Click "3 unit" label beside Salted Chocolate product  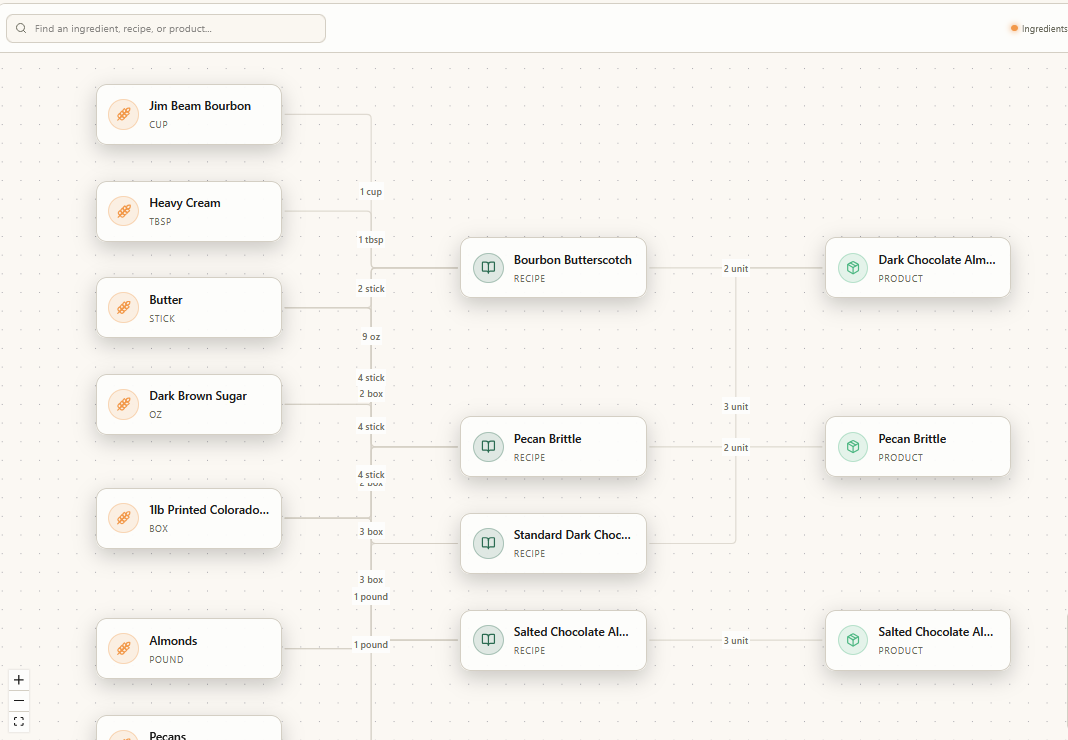pyautogui.click(x=736, y=641)
